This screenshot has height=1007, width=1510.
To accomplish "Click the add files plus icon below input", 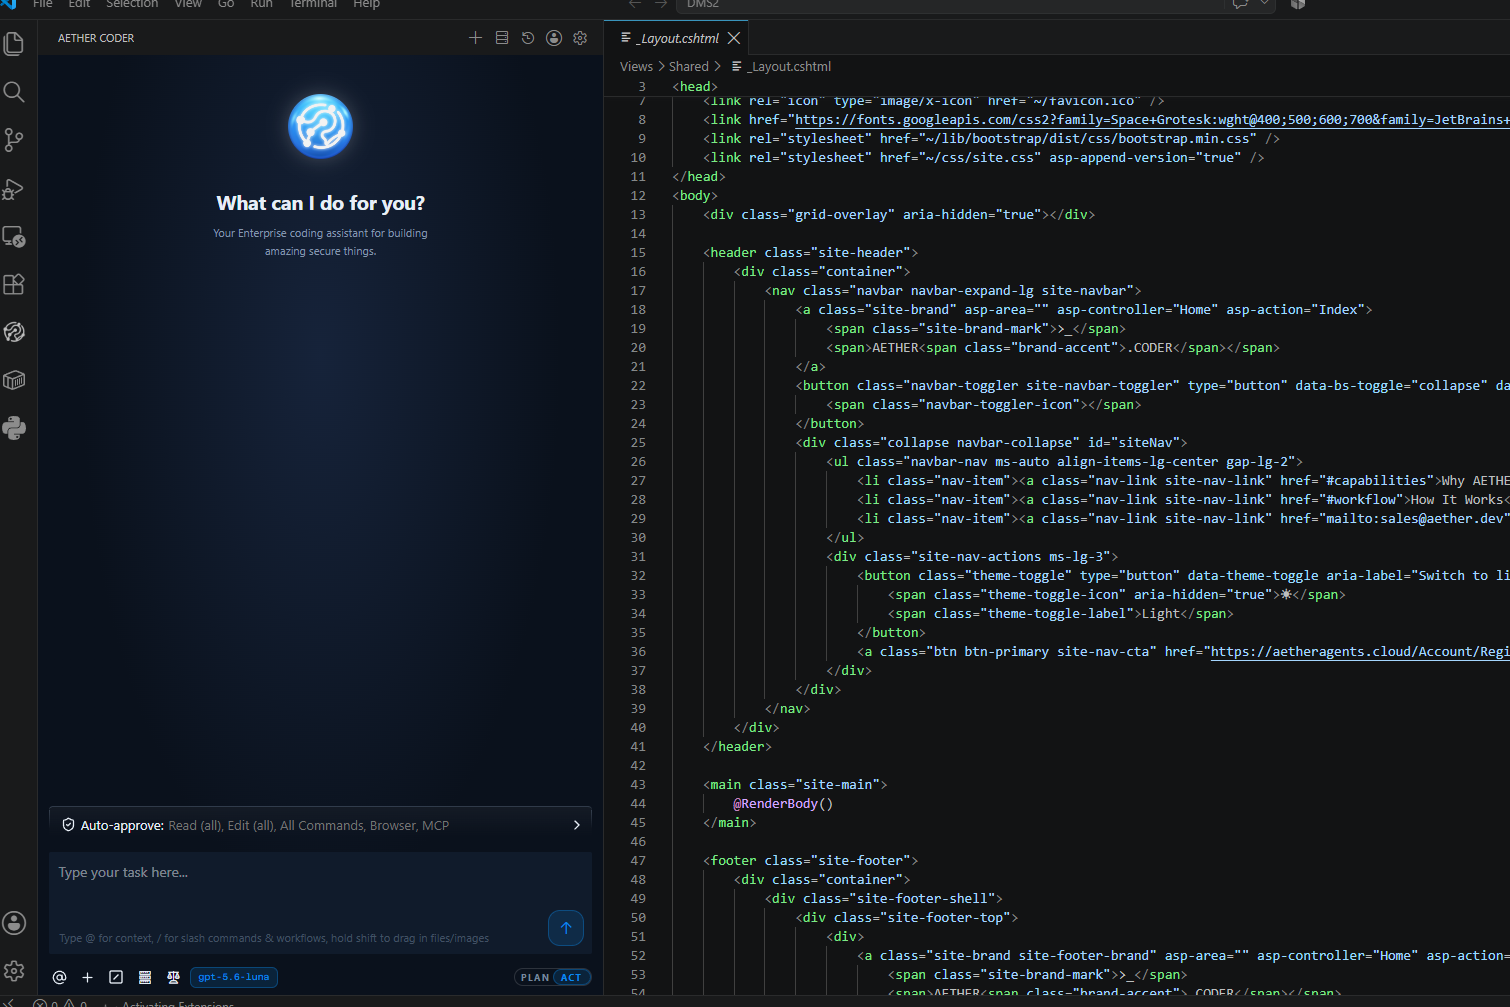I will coord(87,977).
